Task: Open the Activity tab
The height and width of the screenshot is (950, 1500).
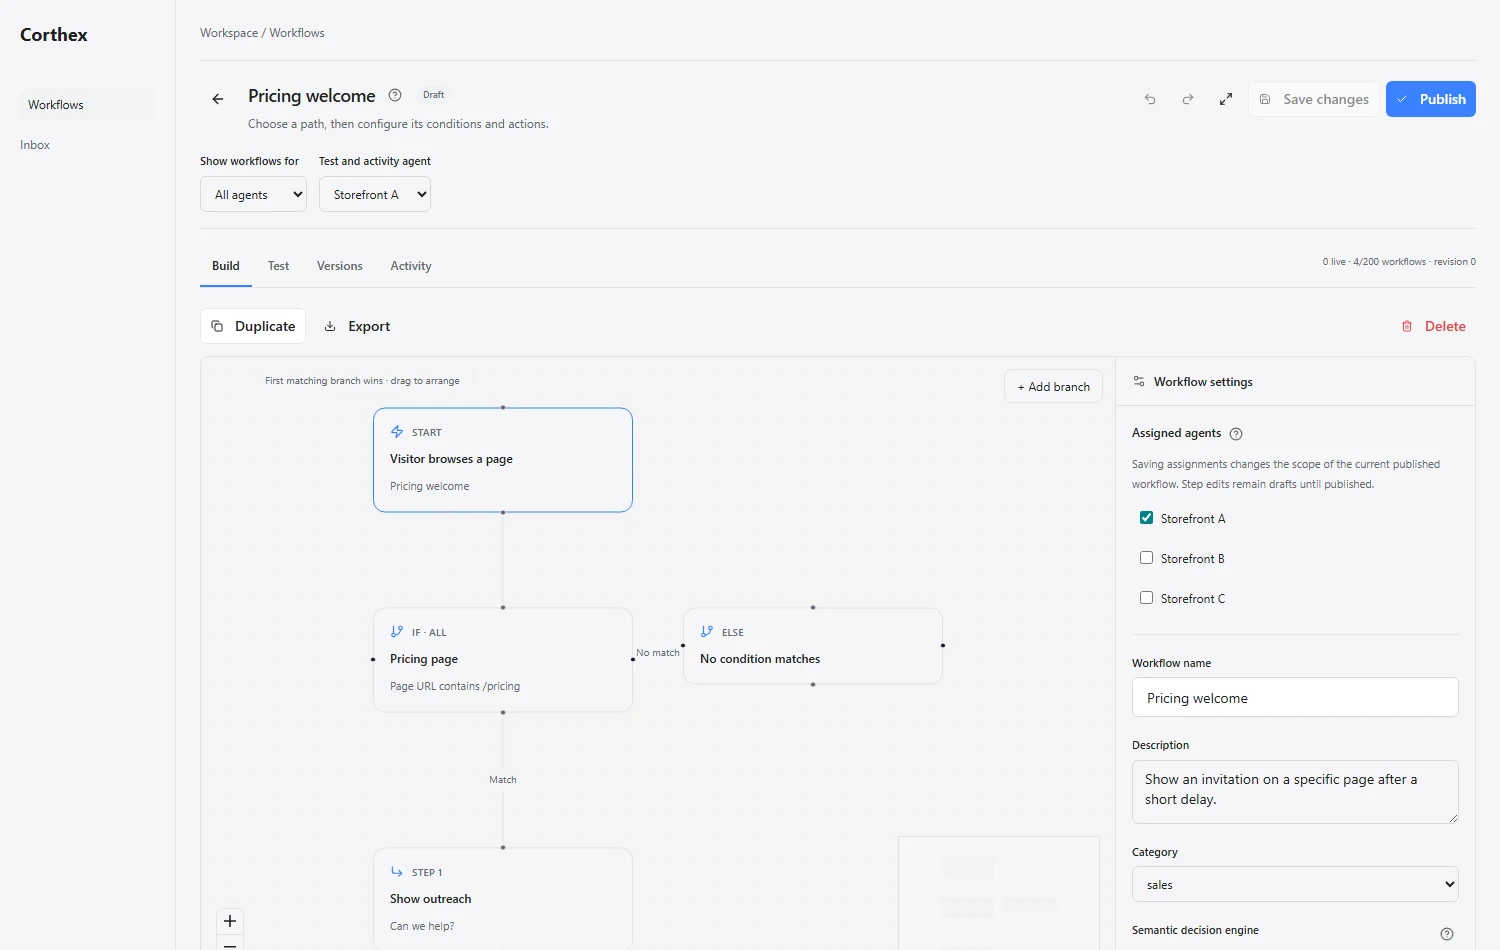Action: point(411,266)
